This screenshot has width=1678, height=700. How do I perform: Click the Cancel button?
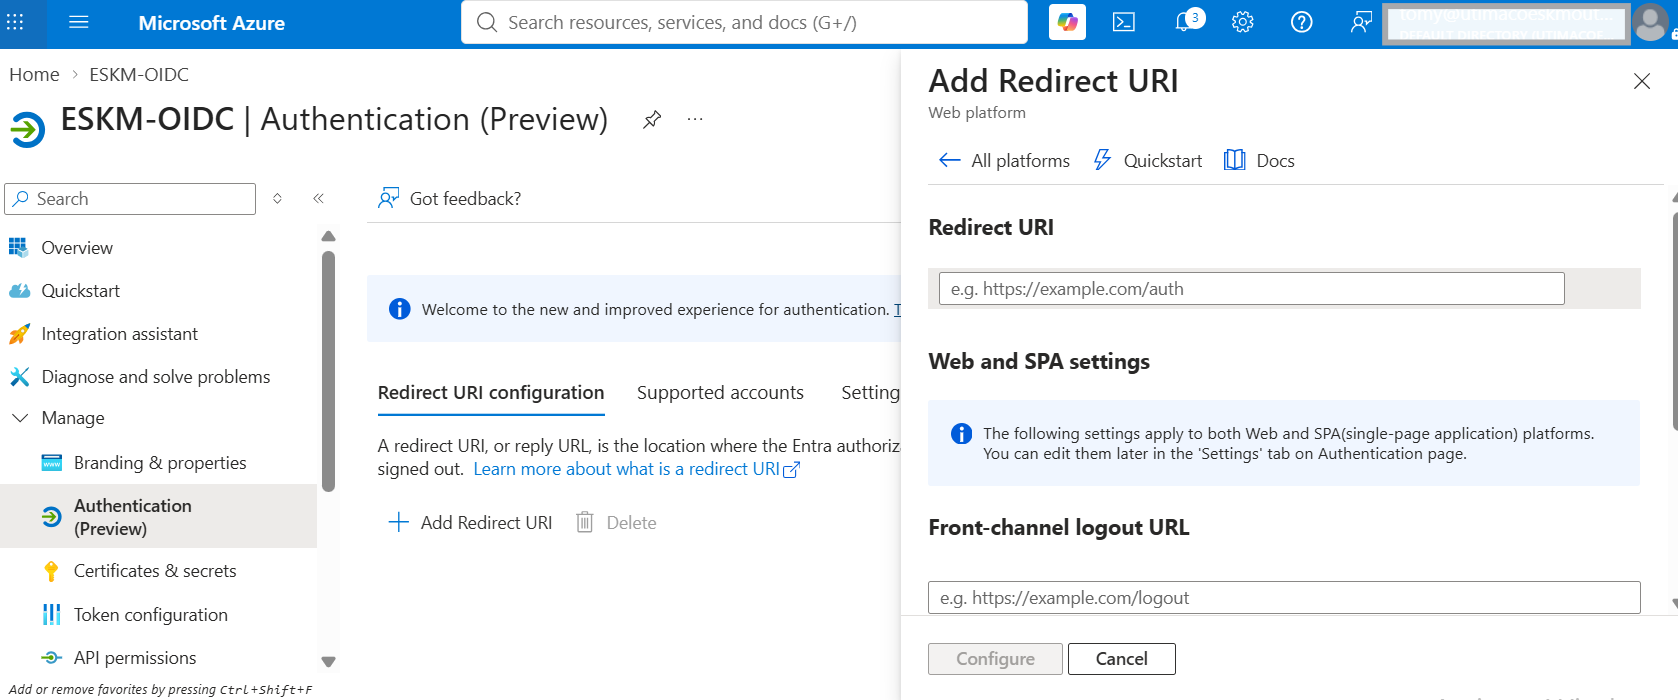click(1122, 659)
